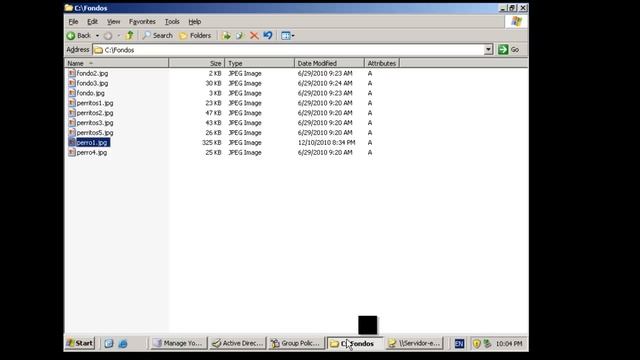
Task: Open the Help menu
Action: tap(194, 22)
